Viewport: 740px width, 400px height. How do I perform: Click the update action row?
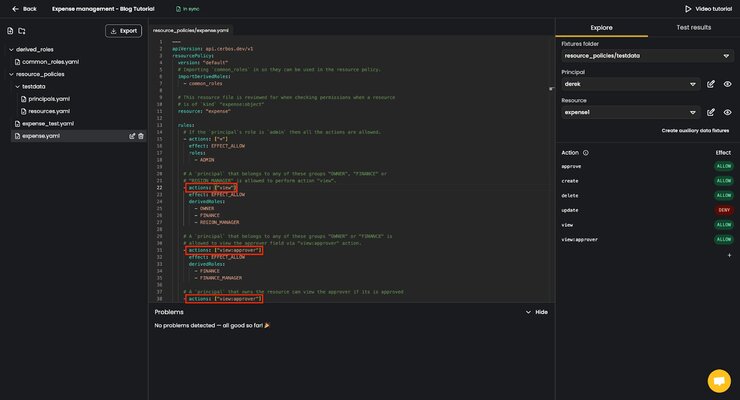pyautogui.click(x=647, y=210)
